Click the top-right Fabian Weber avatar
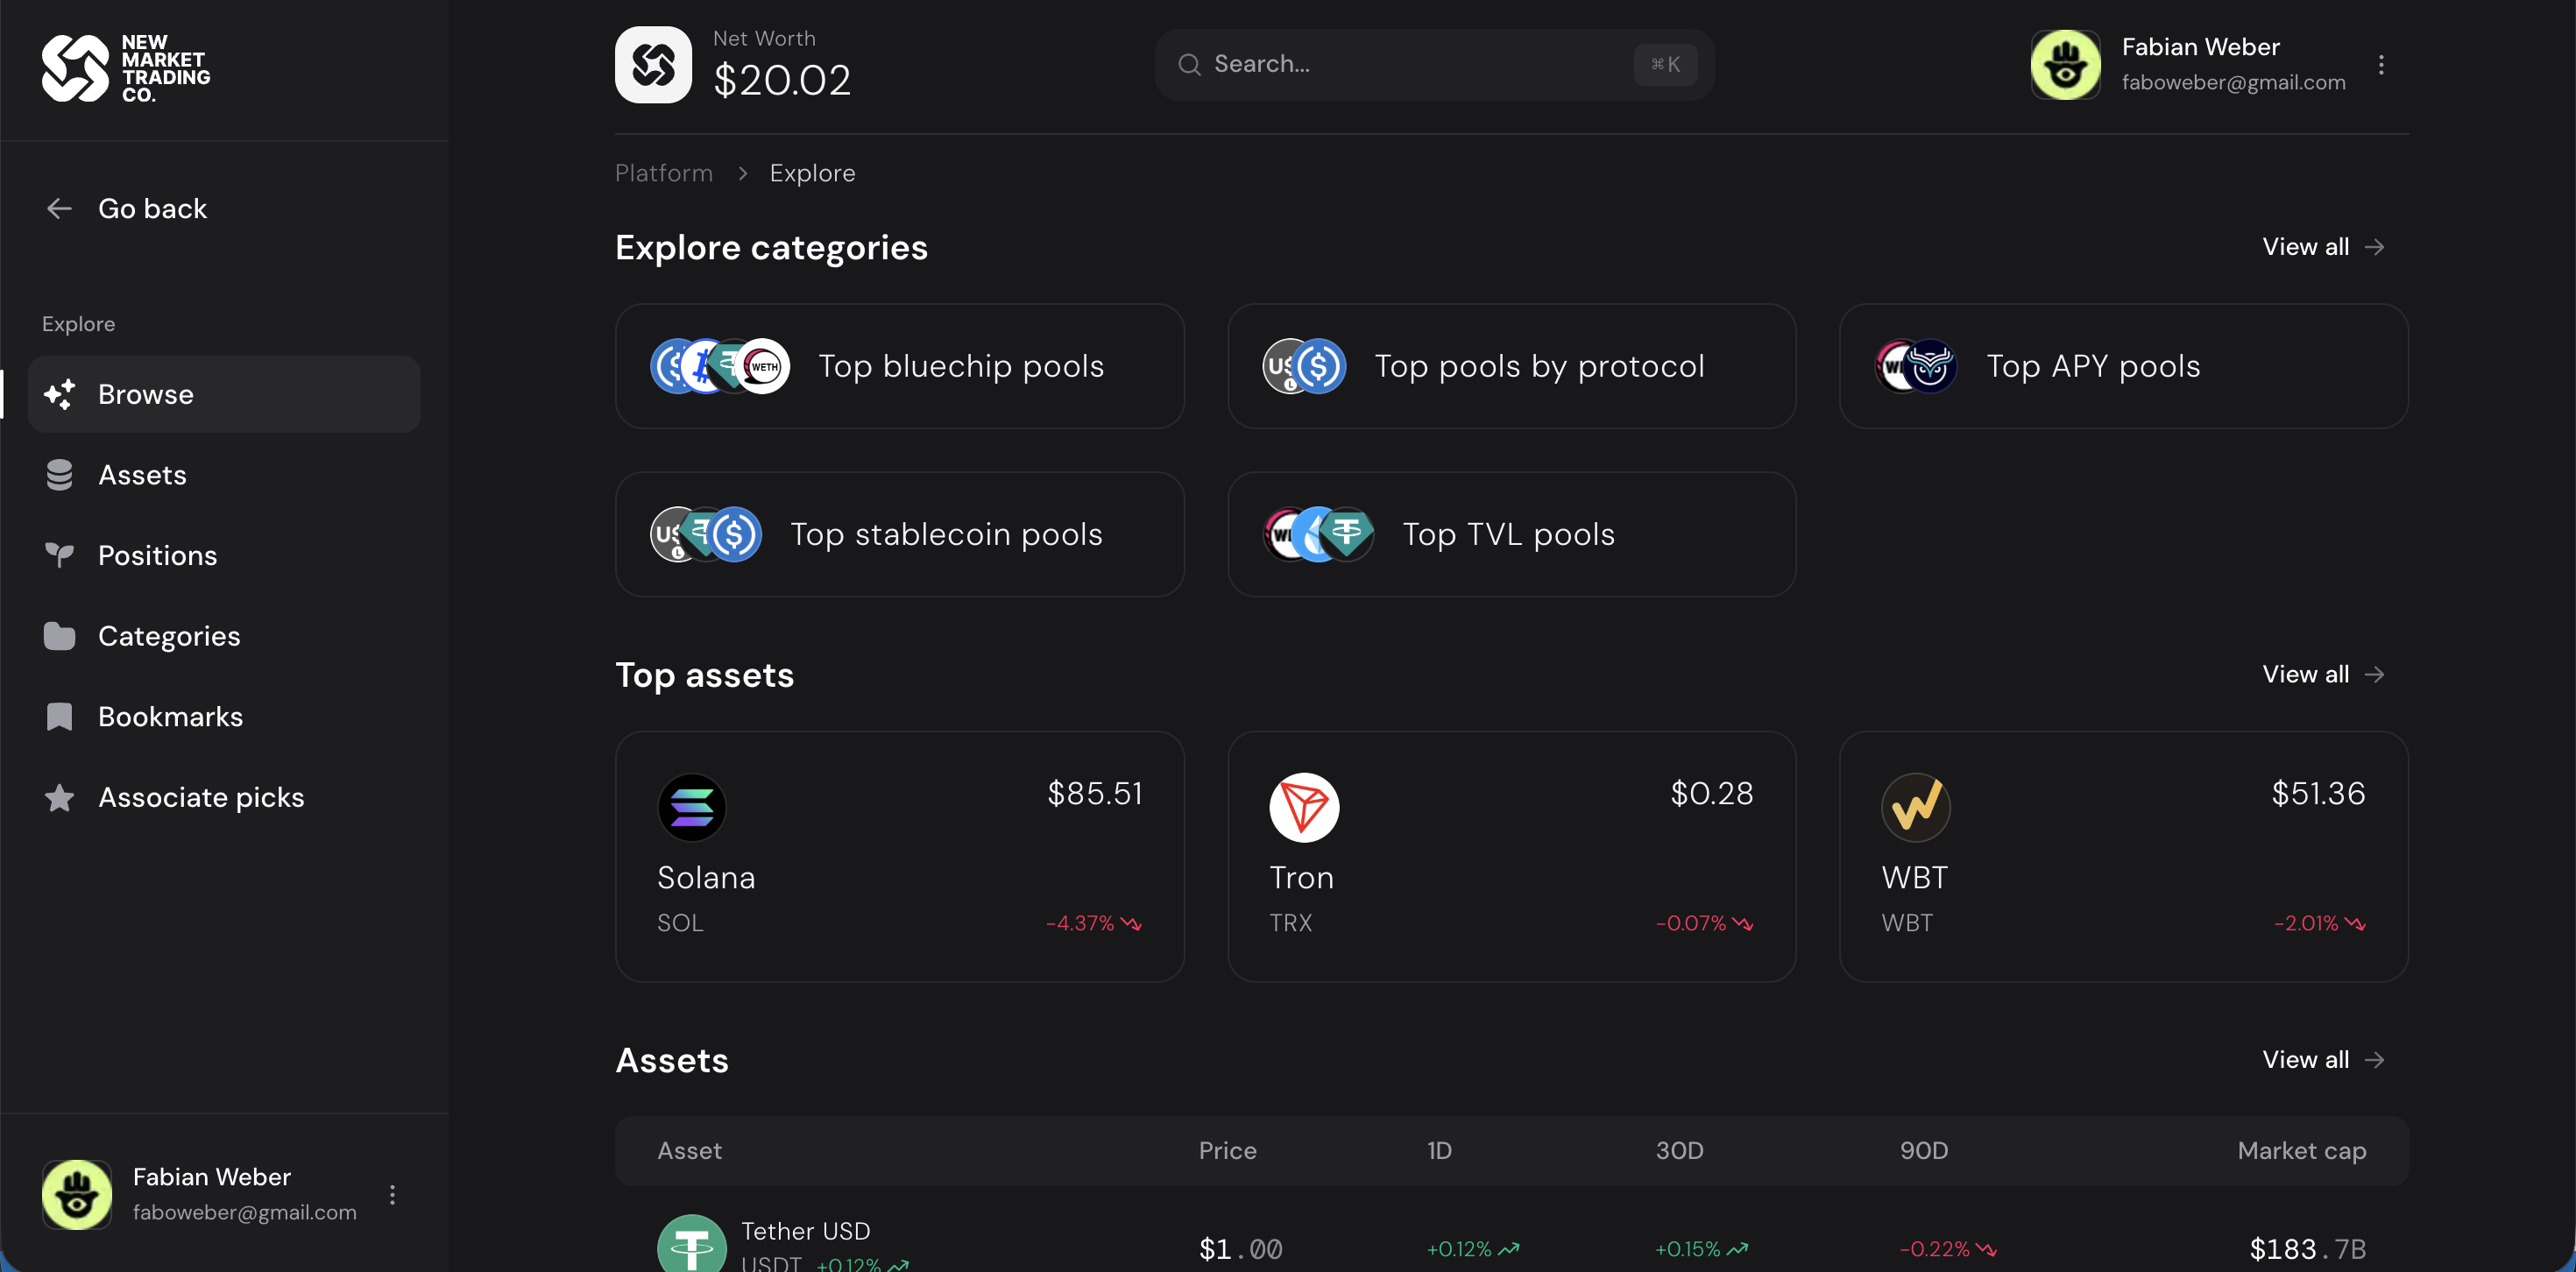 coord(2065,65)
